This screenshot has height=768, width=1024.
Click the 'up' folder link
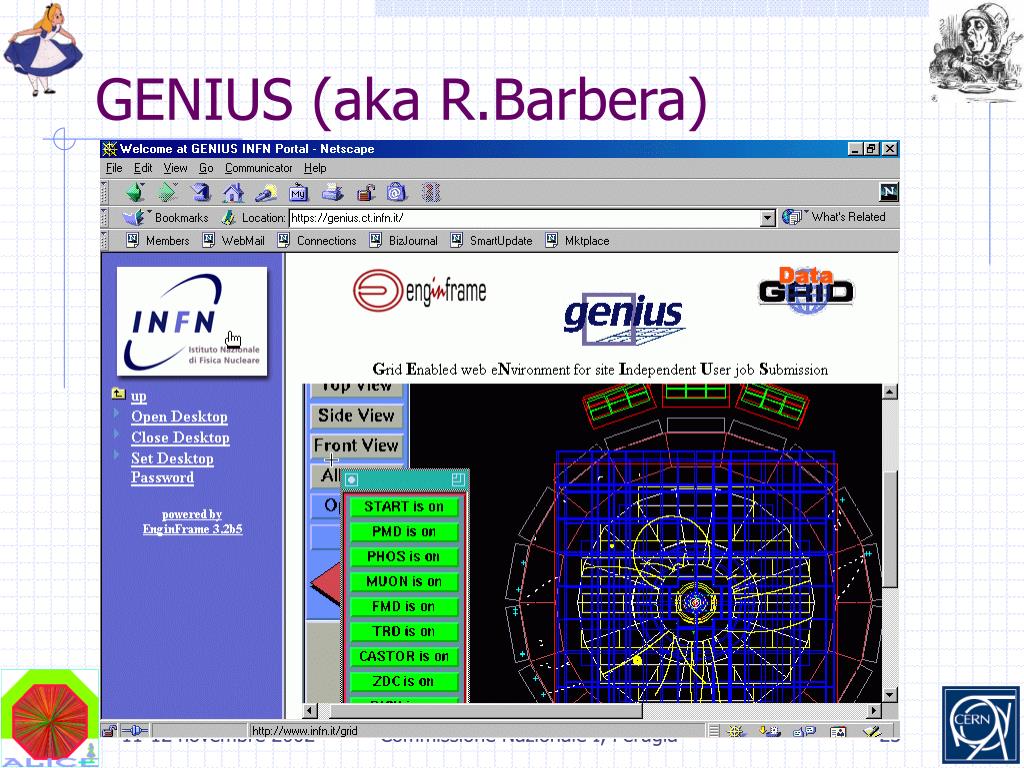coord(138,396)
